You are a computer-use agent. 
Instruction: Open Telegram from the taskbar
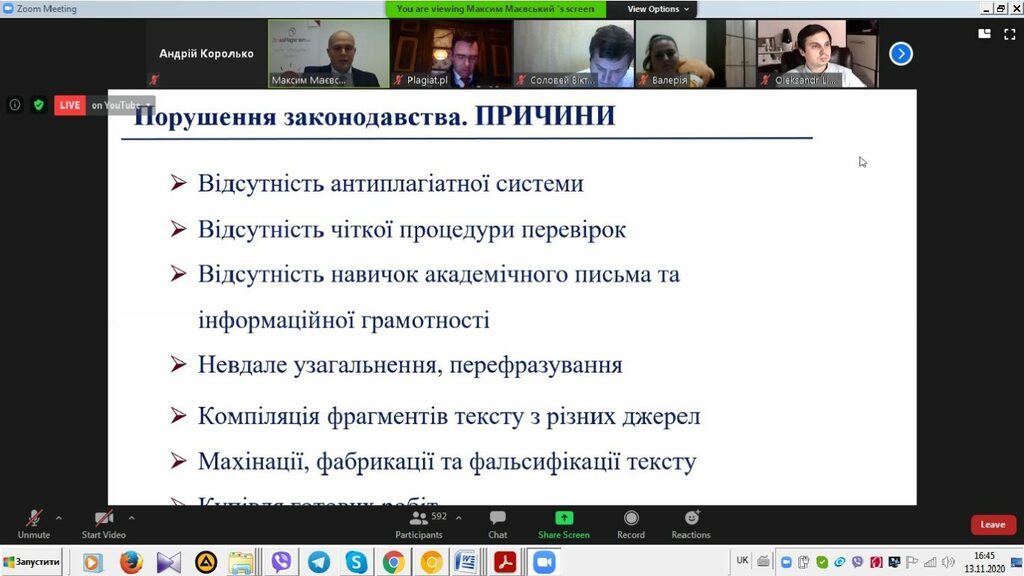319,563
